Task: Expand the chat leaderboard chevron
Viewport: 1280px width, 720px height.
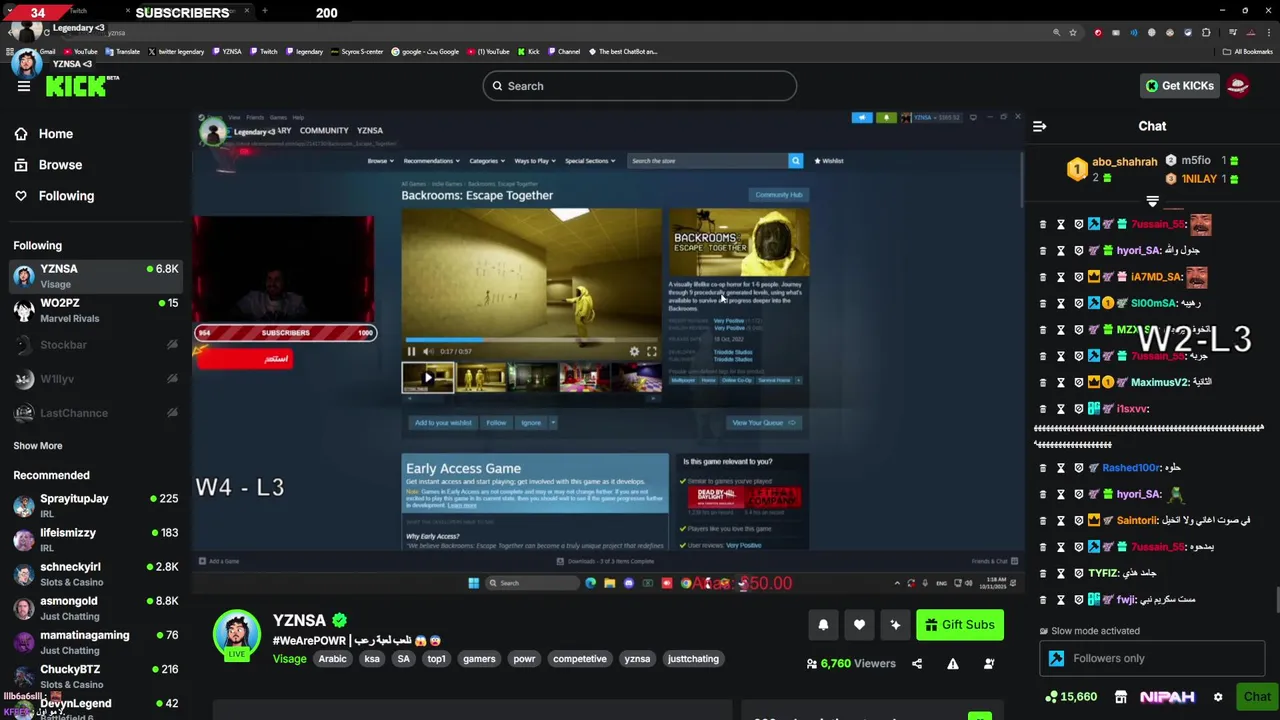Action: [x=1152, y=202]
